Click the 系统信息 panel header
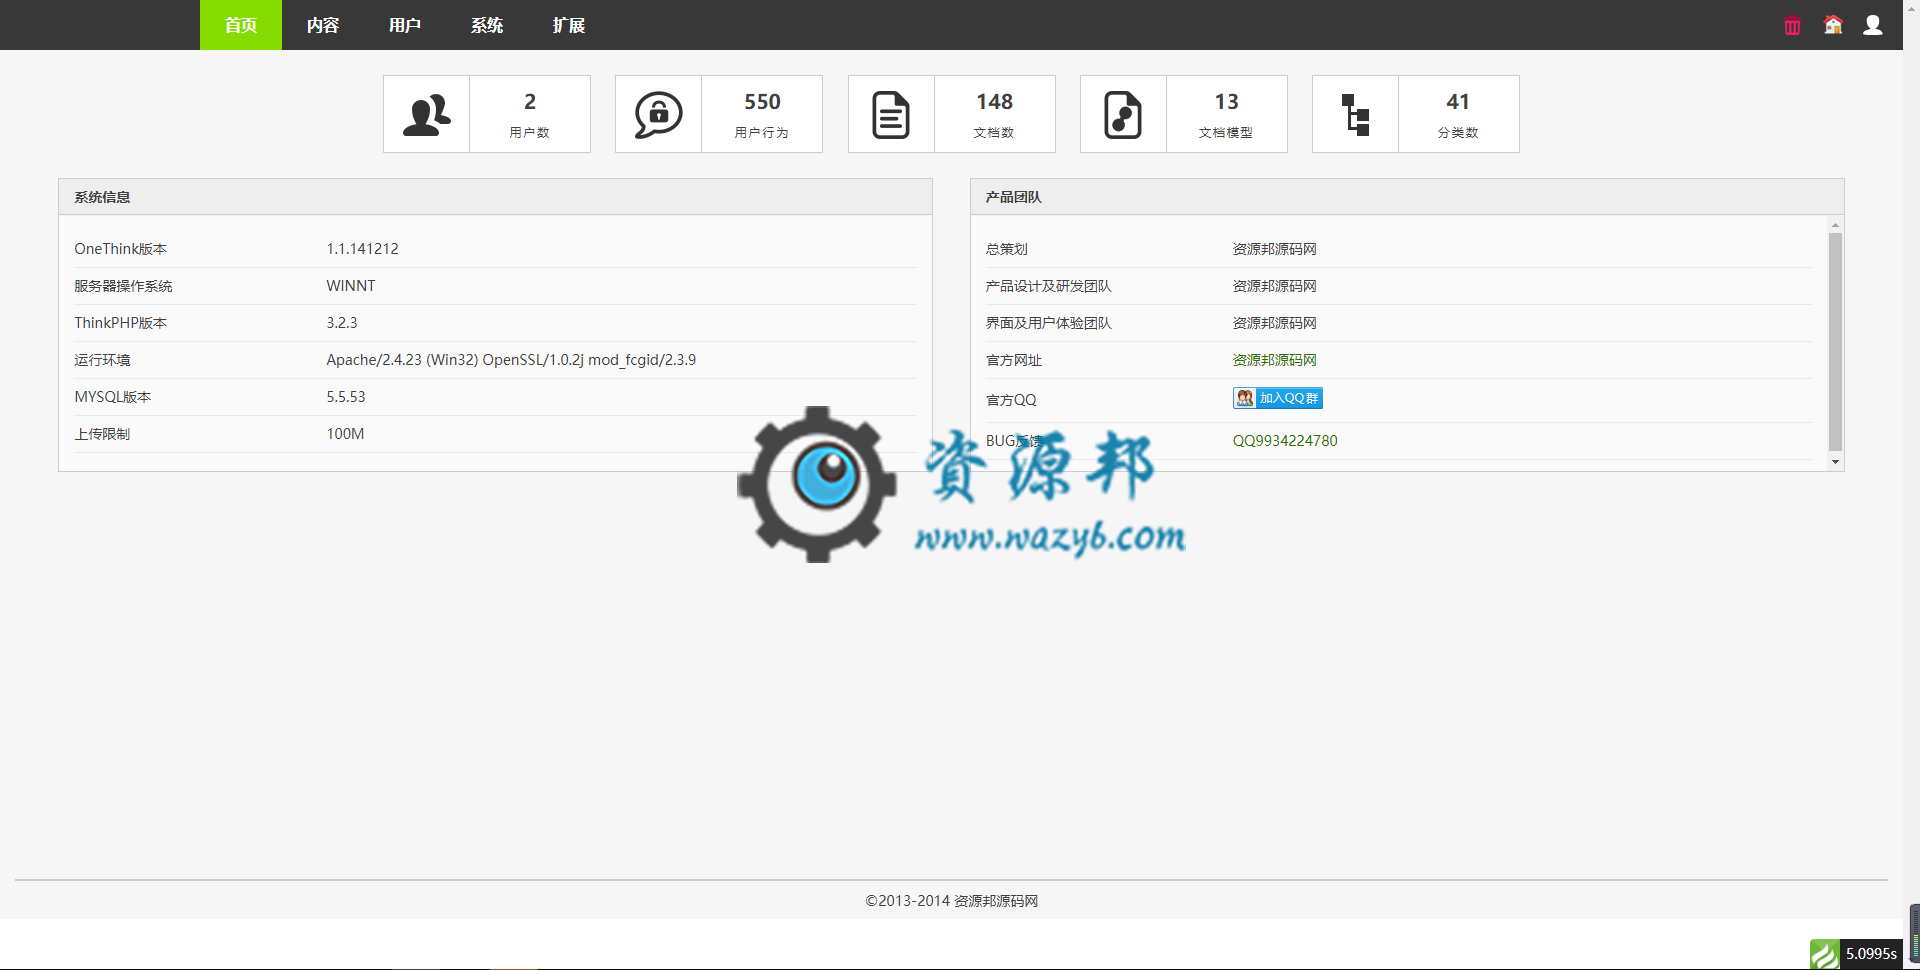Screen dimensions: 1920x970 495,197
